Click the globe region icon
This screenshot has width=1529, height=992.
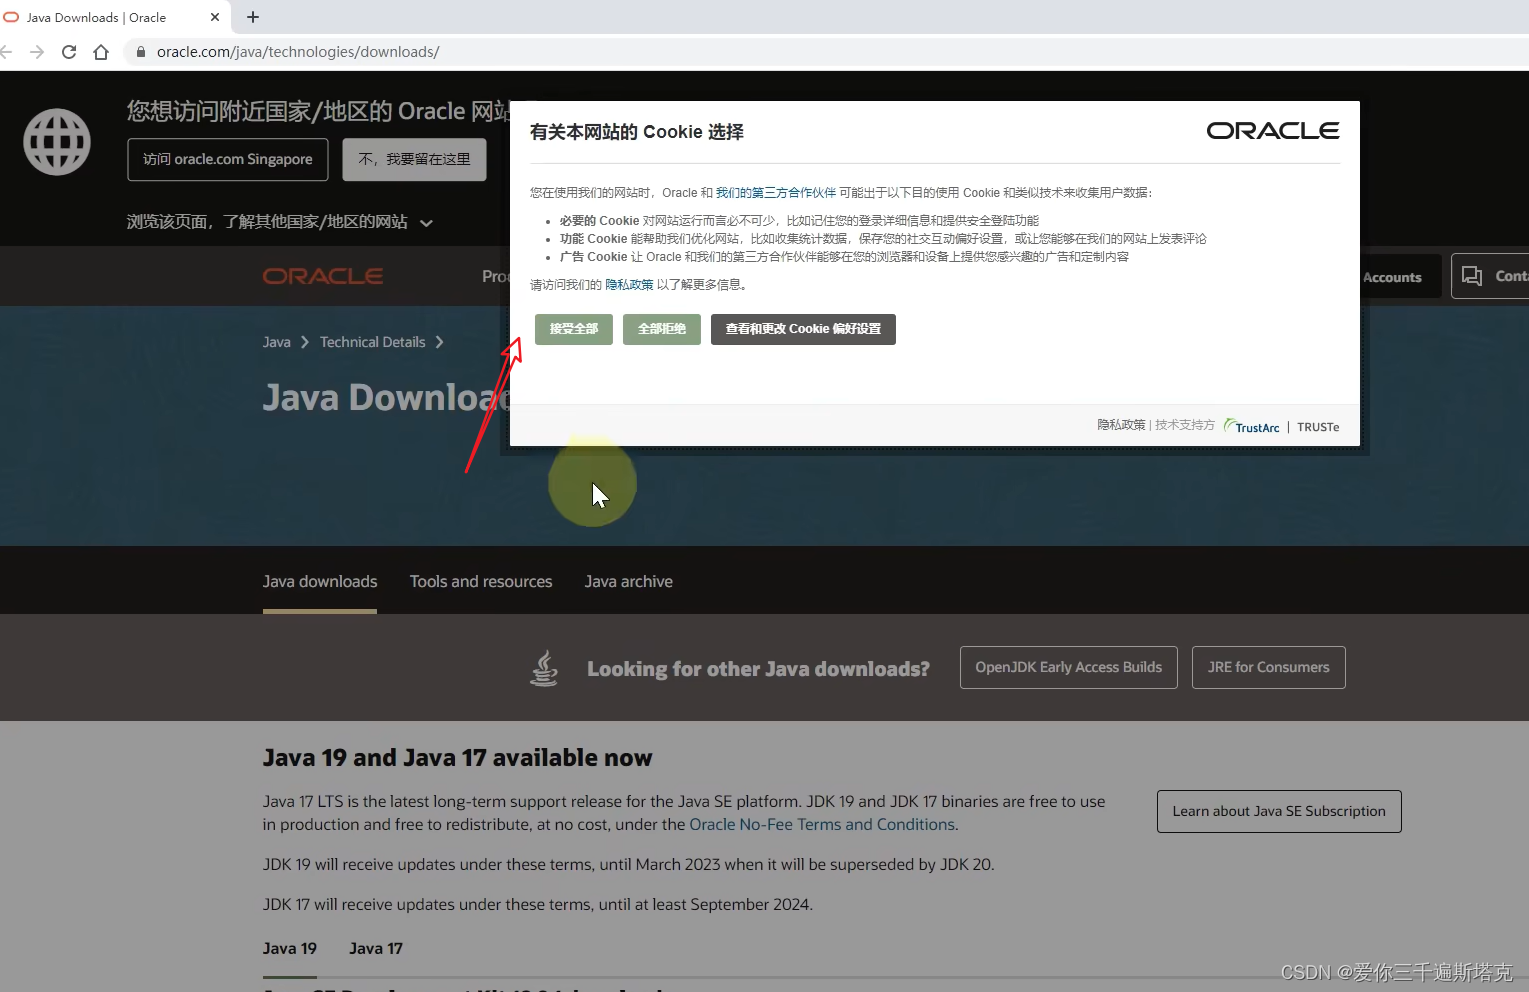(x=57, y=142)
